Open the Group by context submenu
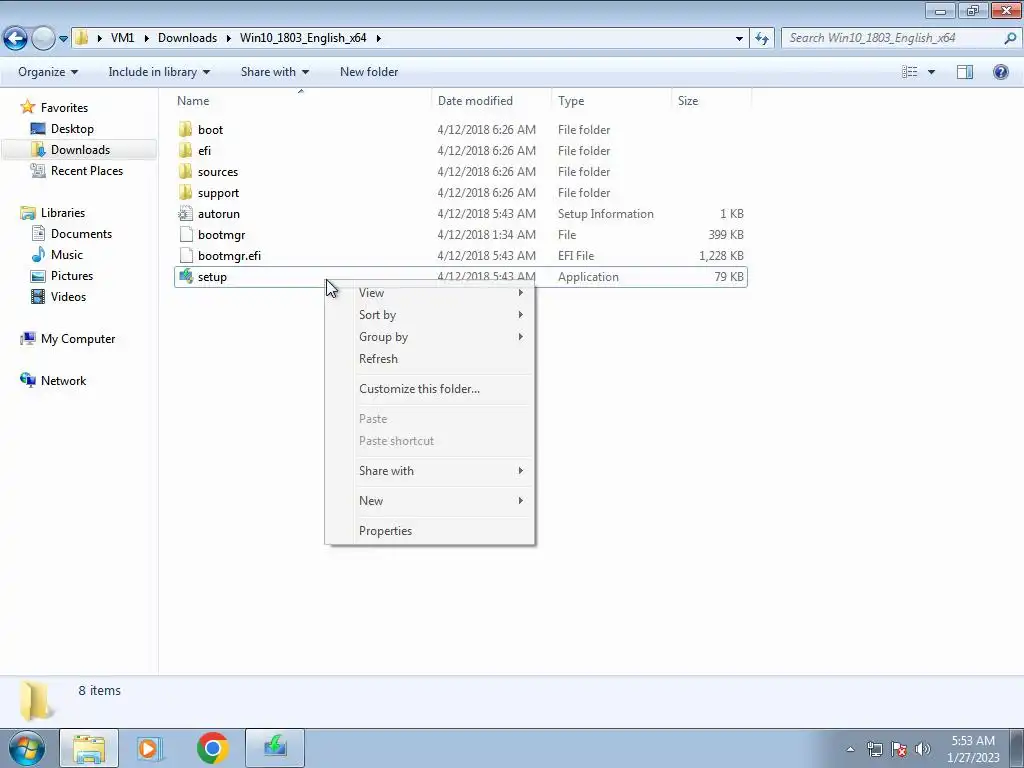Viewport: 1024px width, 768px height. (x=430, y=337)
